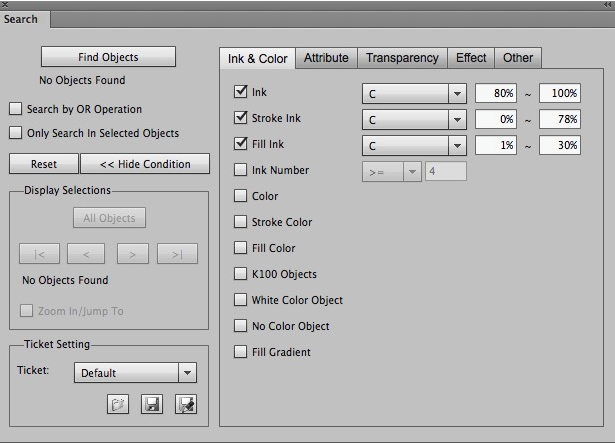Click the Hide Condition button
The width and height of the screenshot is (615, 444).
click(x=145, y=164)
